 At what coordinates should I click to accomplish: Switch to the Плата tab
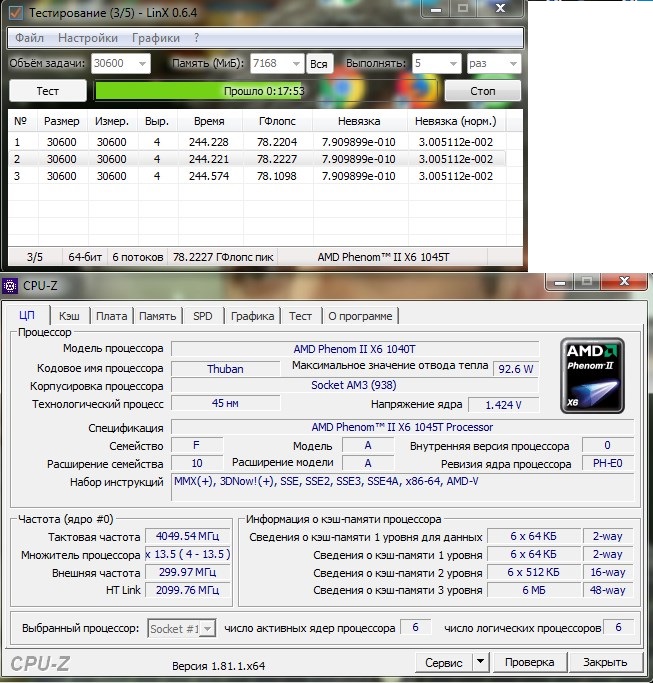pos(112,316)
